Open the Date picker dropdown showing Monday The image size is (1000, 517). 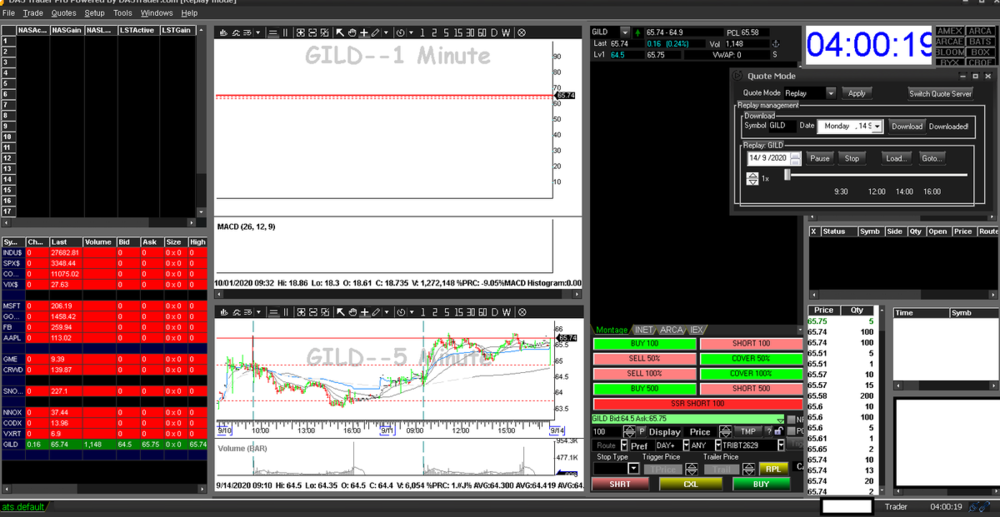(876, 127)
